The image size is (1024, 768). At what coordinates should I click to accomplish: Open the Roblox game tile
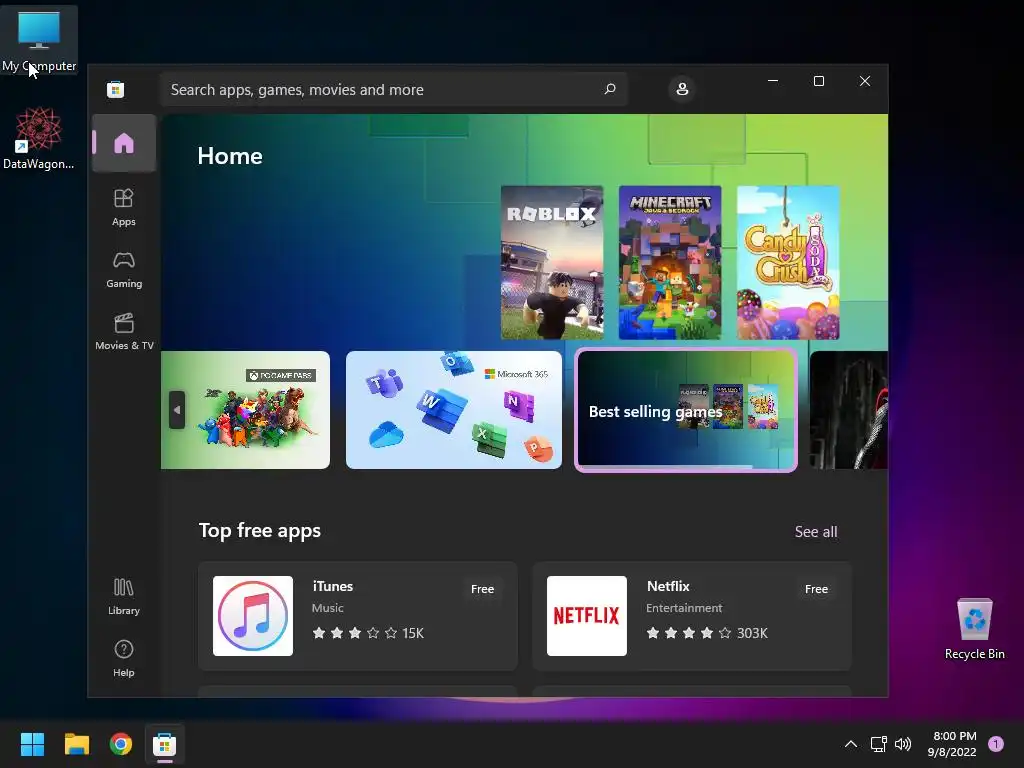pyautogui.click(x=552, y=263)
